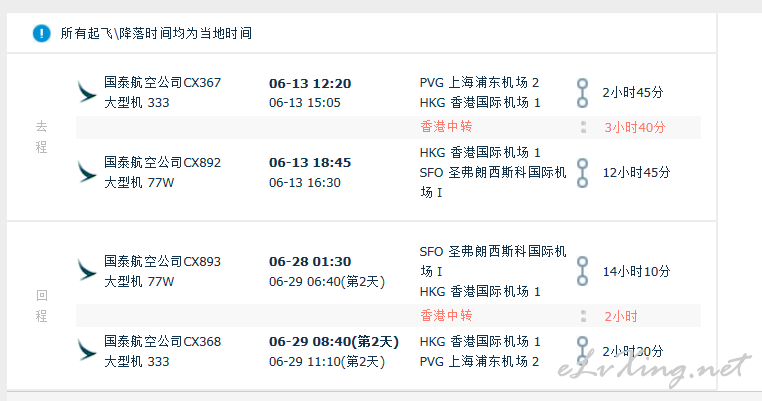Click Cathay Pacific logo beside CX367
The image size is (762, 401).
click(x=87, y=92)
